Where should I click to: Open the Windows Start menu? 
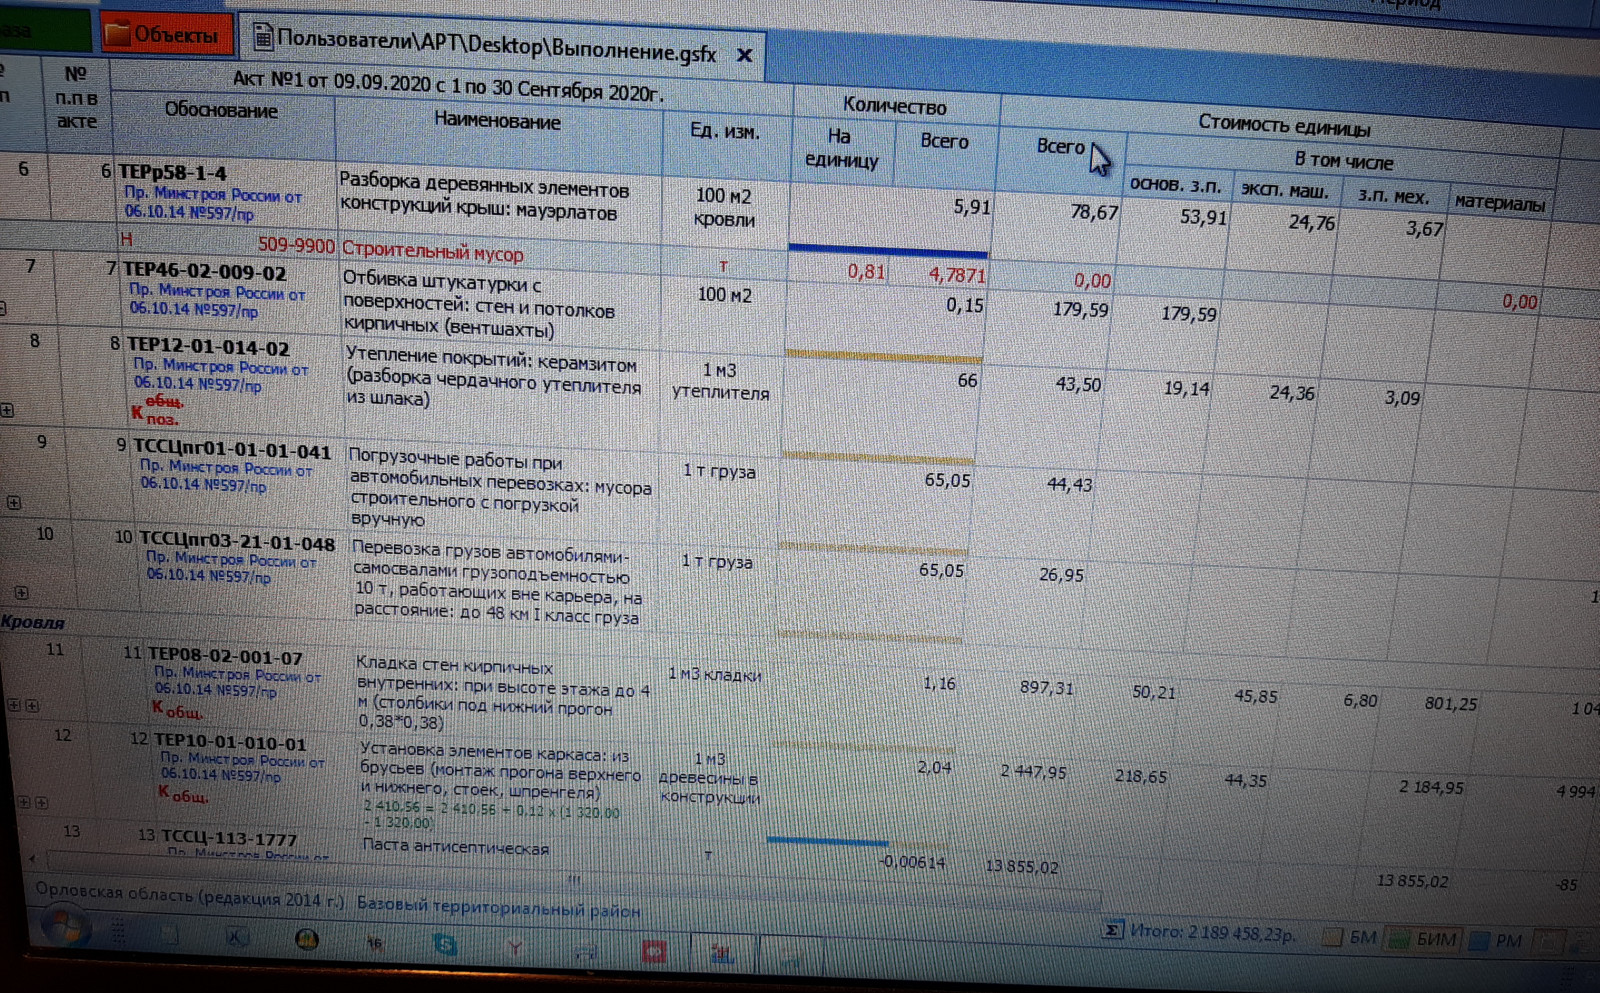coord(64,927)
